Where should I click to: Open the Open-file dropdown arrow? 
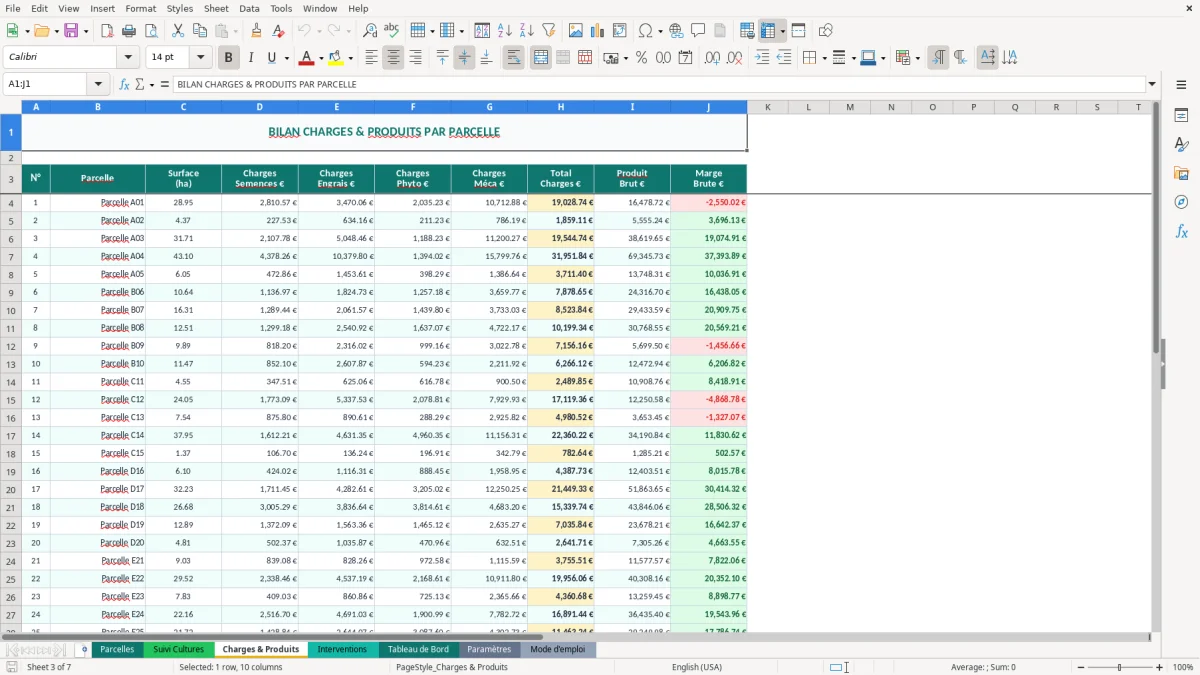55,31
